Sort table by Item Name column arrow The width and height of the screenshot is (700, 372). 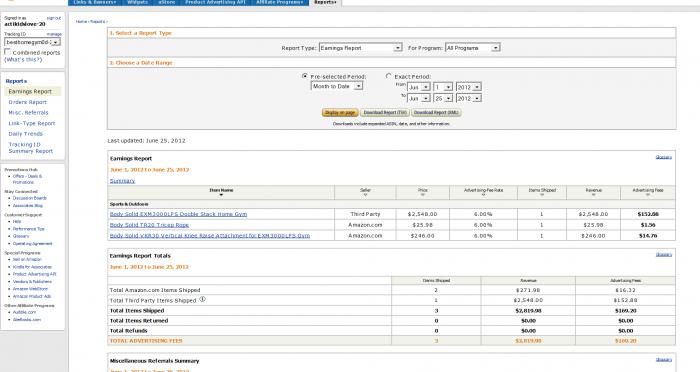coord(221,195)
